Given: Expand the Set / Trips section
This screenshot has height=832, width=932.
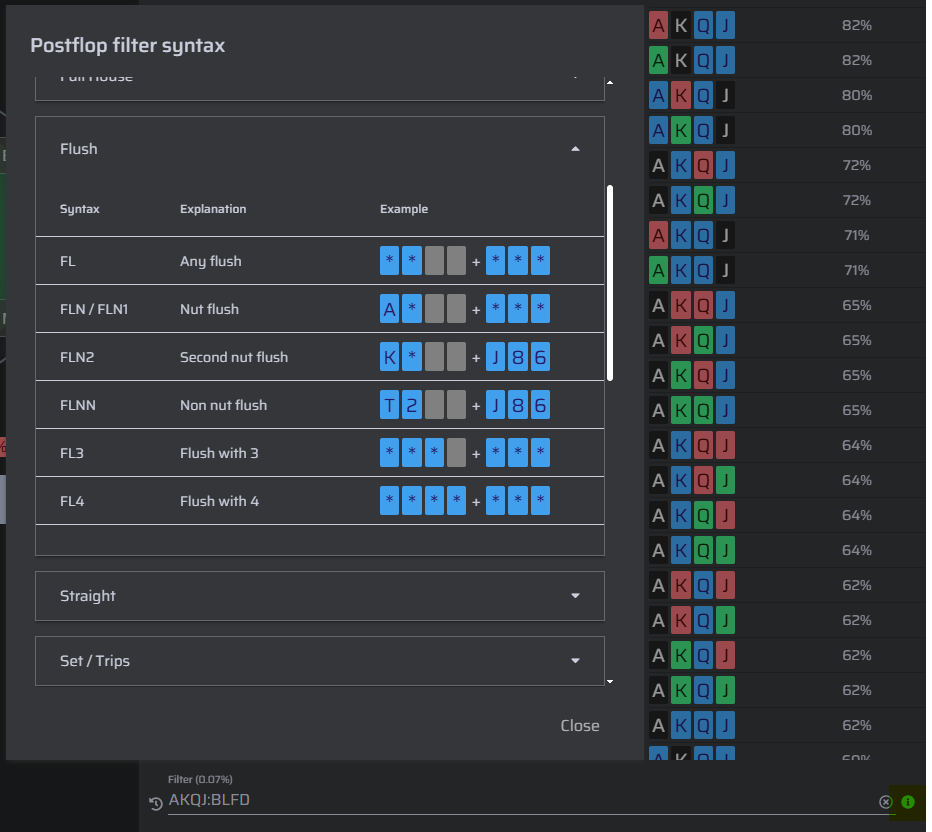Looking at the screenshot, I should pyautogui.click(x=320, y=661).
